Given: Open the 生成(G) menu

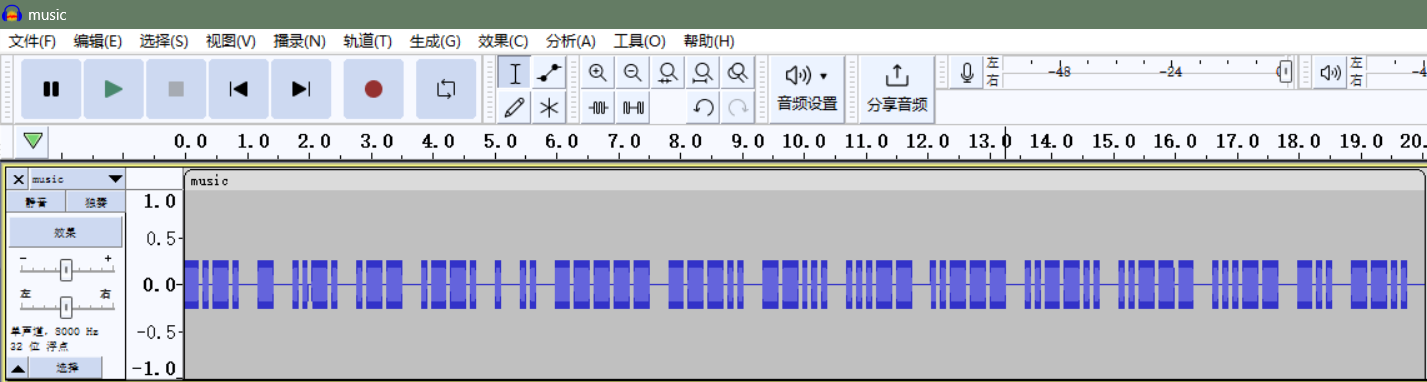Looking at the screenshot, I should (435, 41).
